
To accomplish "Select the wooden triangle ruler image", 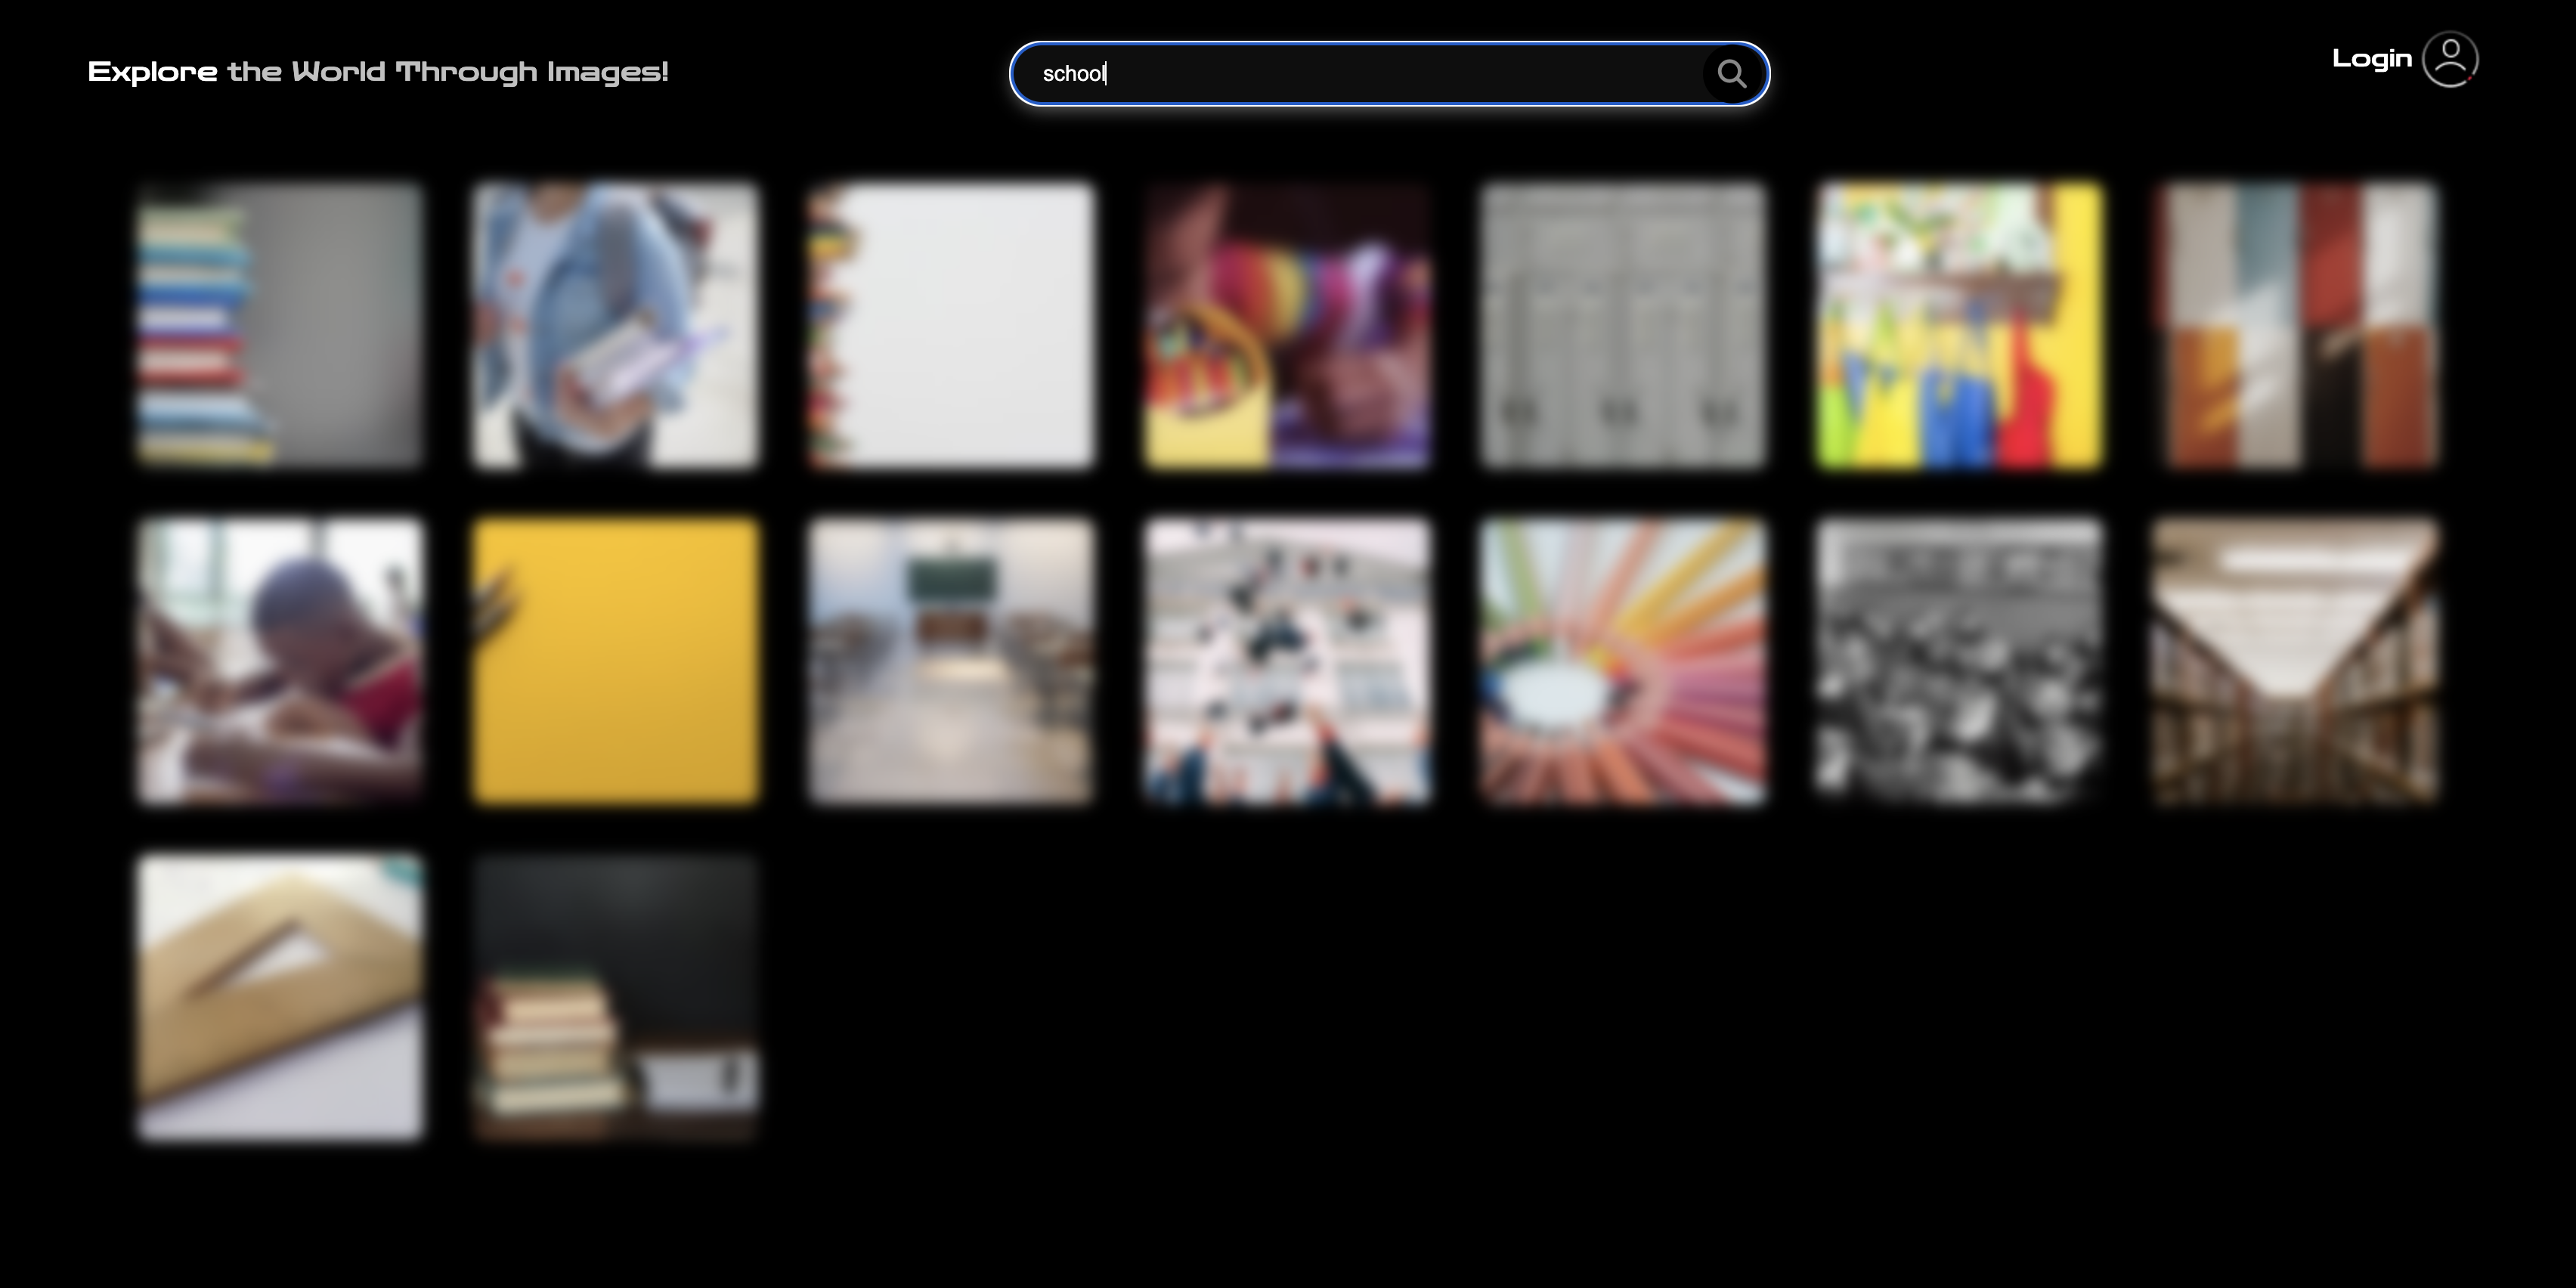I will [281, 997].
